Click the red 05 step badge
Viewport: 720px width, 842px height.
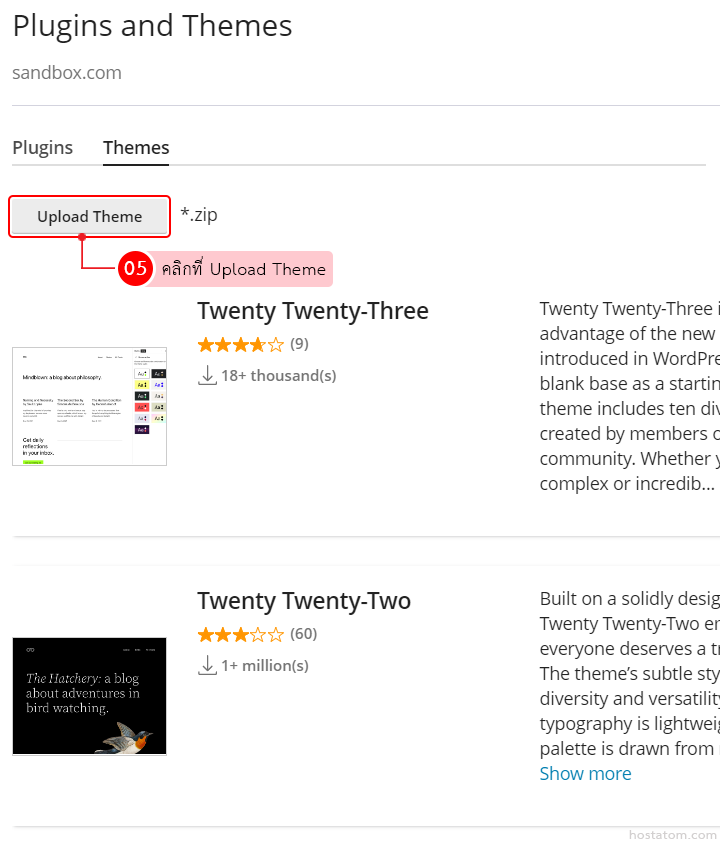click(x=134, y=269)
